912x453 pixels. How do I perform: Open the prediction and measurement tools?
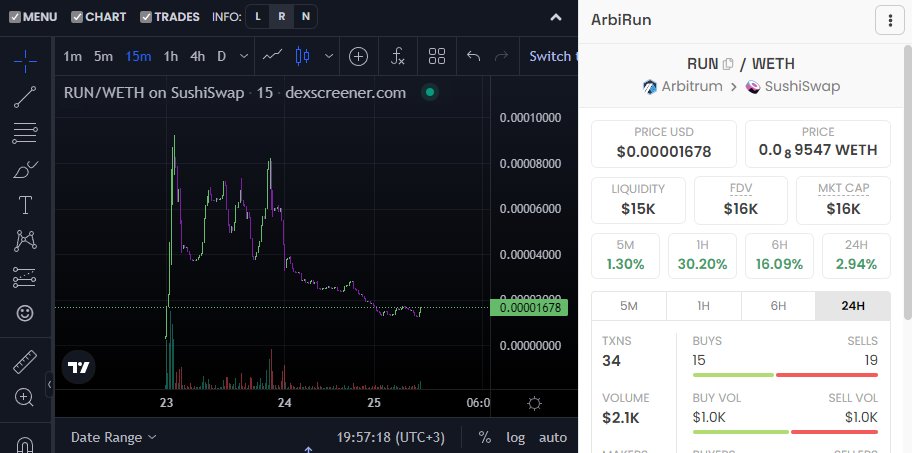[x=25, y=277]
